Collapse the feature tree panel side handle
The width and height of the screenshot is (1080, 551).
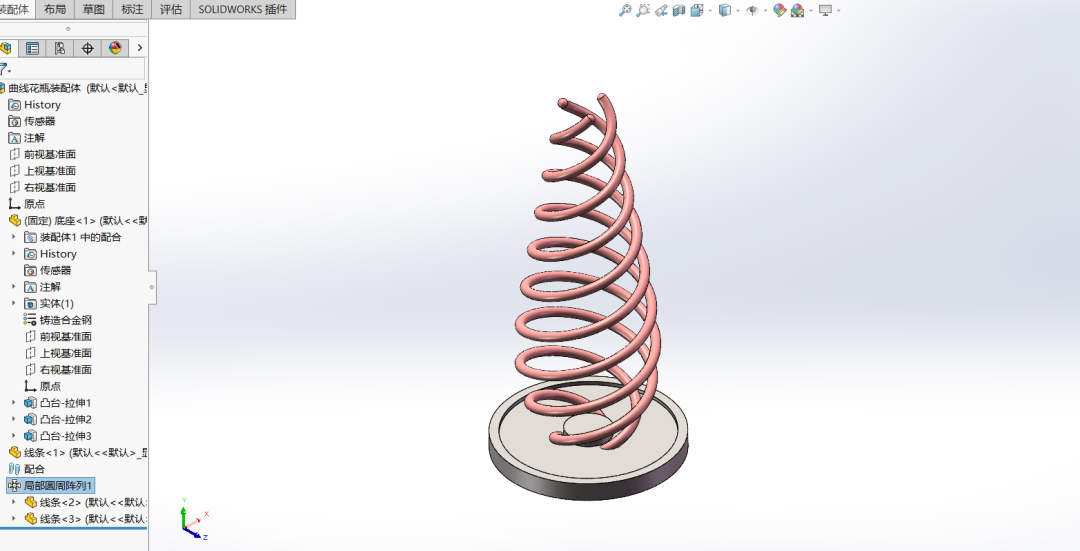tap(152, 287)
